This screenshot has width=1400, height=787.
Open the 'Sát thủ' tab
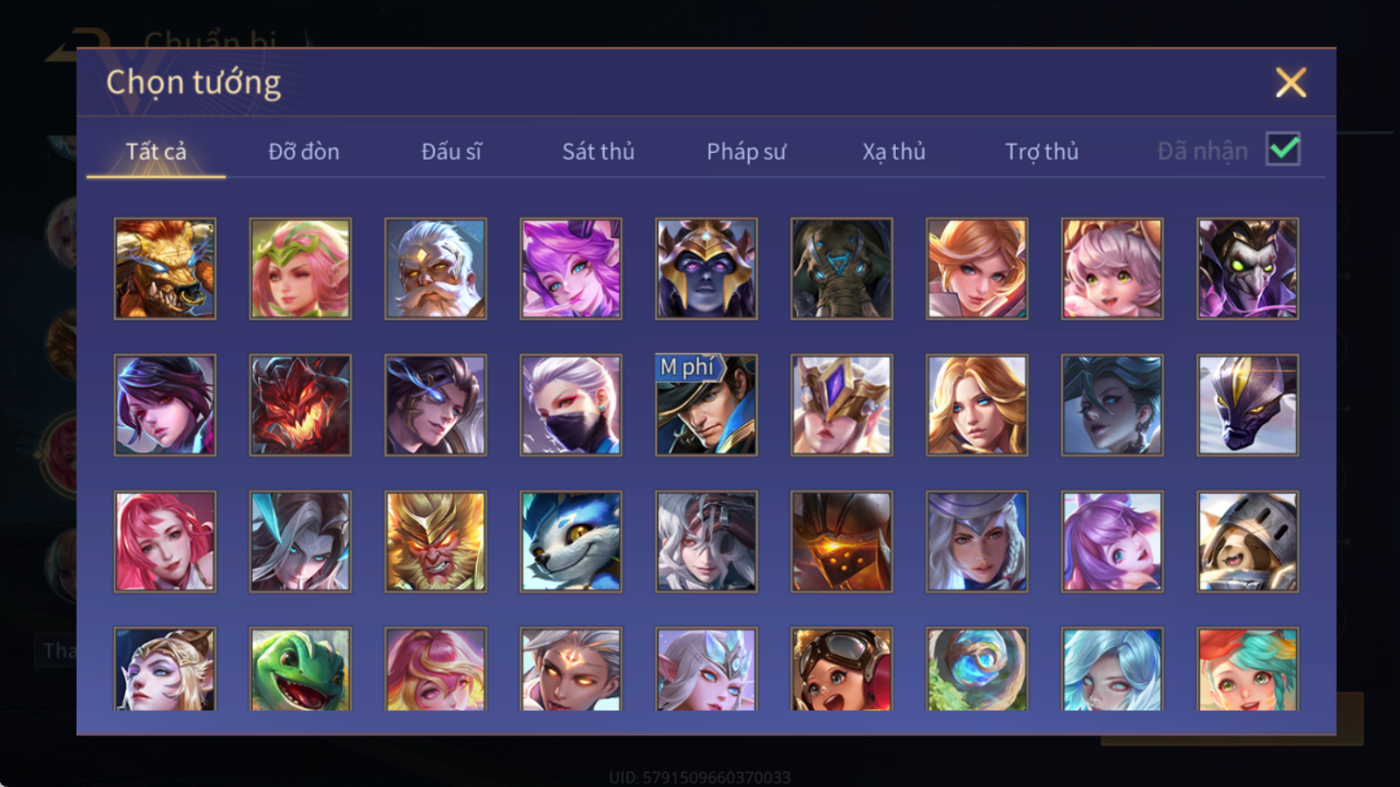pos(598,151)
